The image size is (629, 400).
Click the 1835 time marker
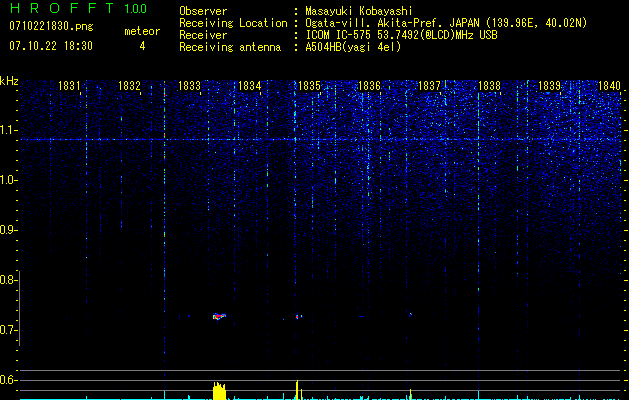pyautogui.click(x=309, y=86)
